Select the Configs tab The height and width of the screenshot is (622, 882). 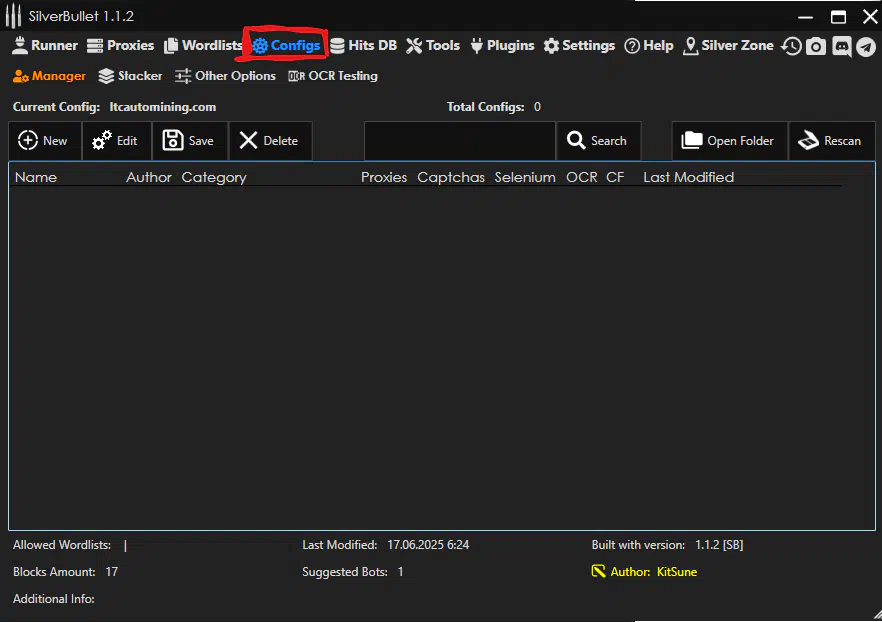coord(286,46)
